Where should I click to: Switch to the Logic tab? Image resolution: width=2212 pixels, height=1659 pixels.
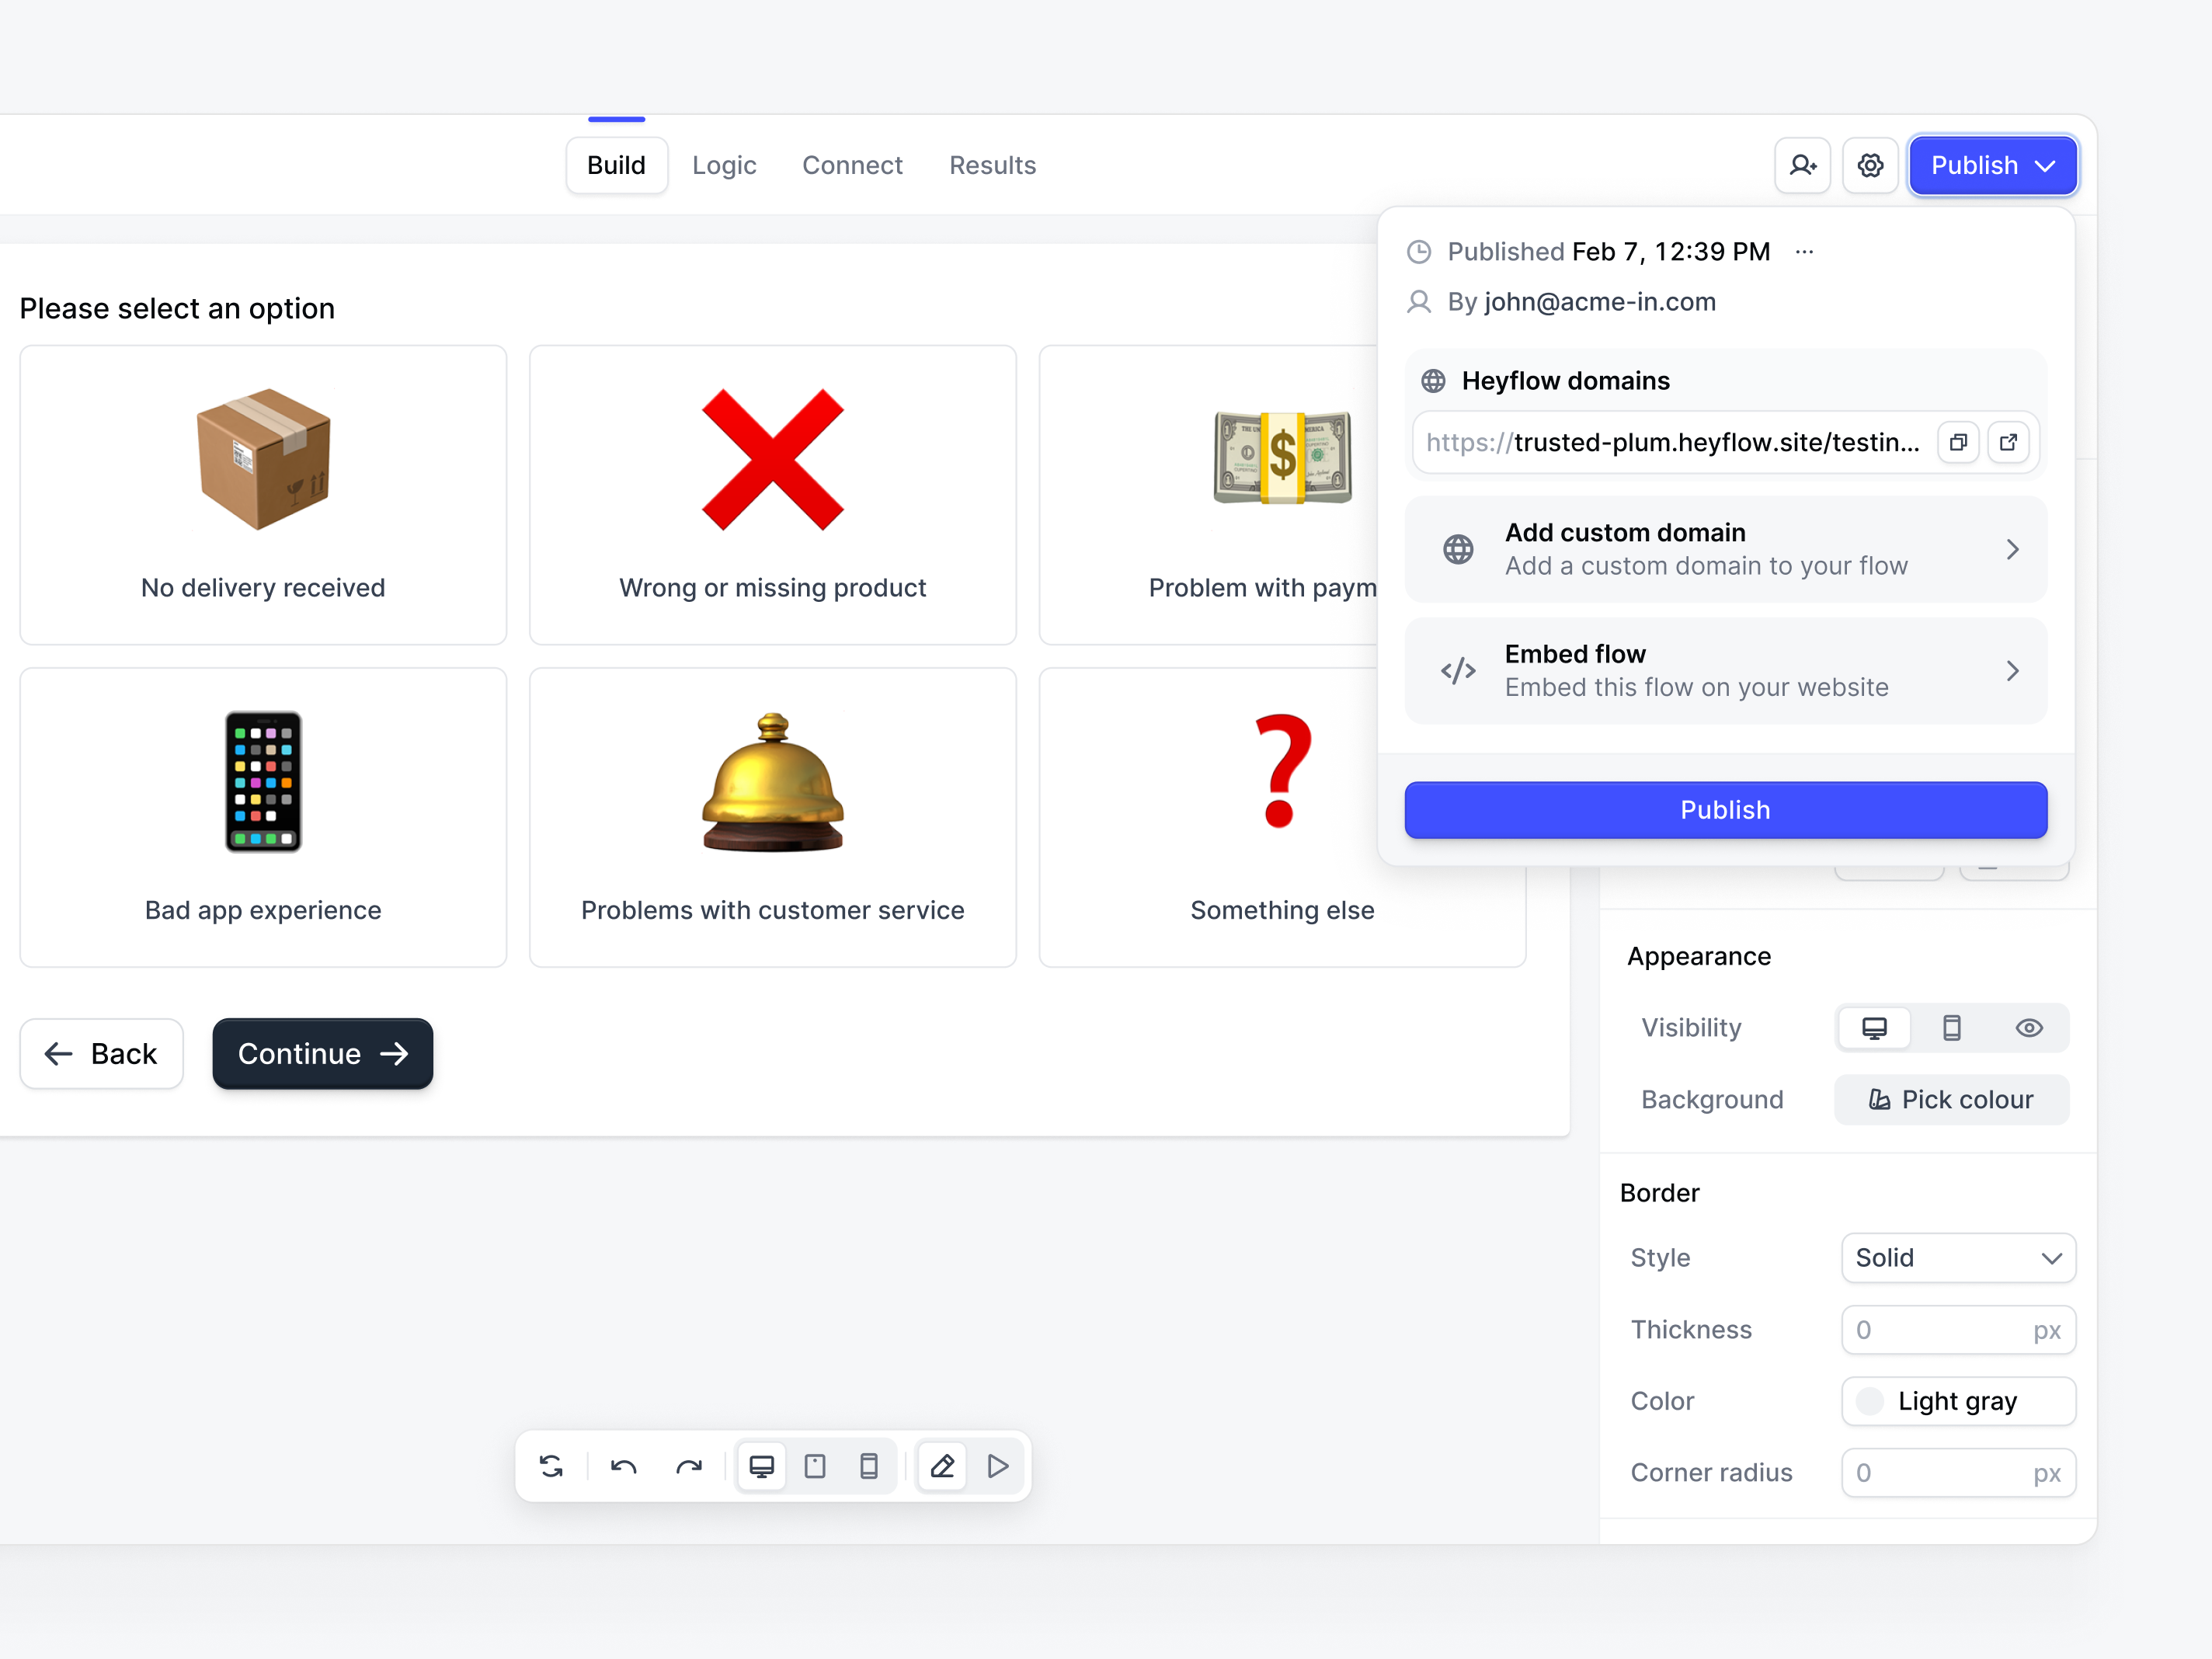(724, 165)
